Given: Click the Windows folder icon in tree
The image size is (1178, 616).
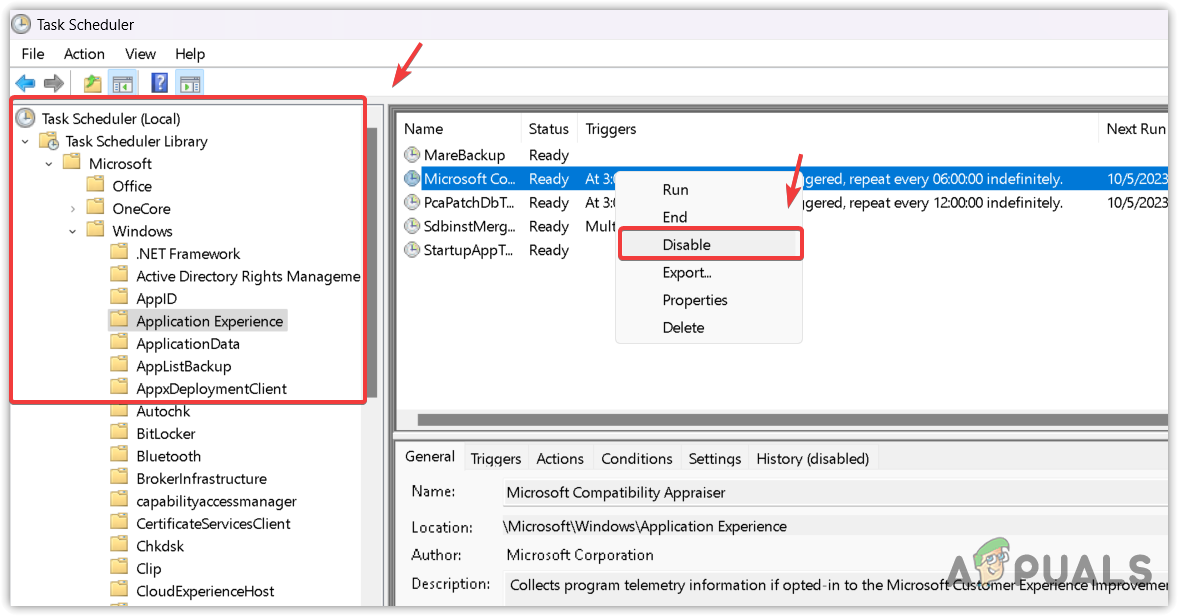Looking at the screenshot, I should point(95,230).
